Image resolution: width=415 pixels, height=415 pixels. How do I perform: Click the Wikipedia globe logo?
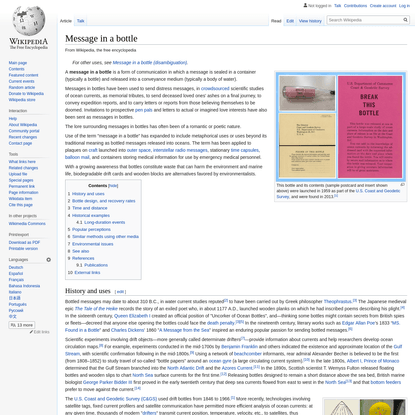[28, 21]
